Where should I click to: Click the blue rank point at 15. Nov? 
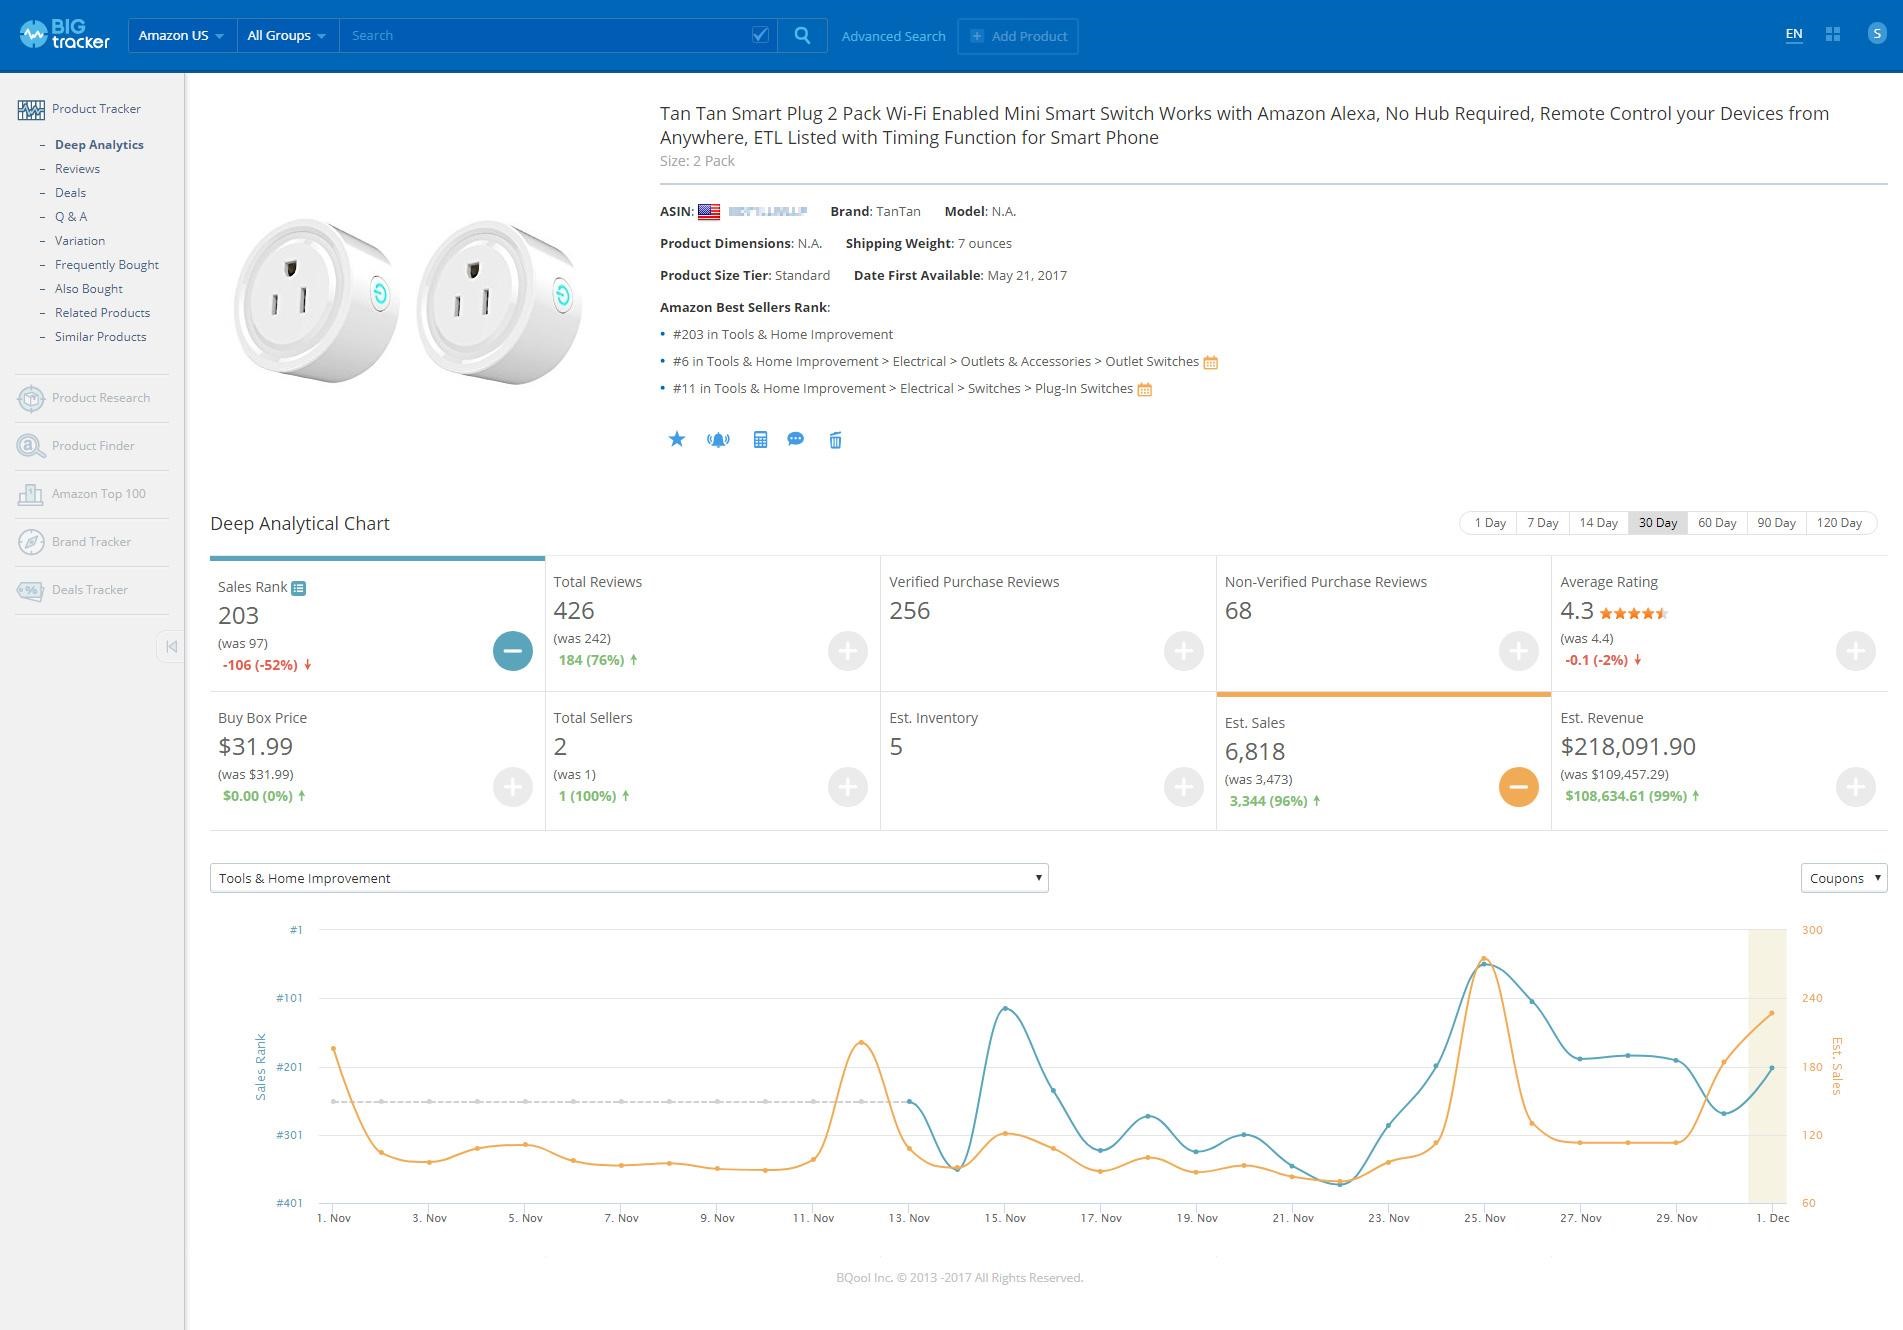[x=1005, y=1008]
